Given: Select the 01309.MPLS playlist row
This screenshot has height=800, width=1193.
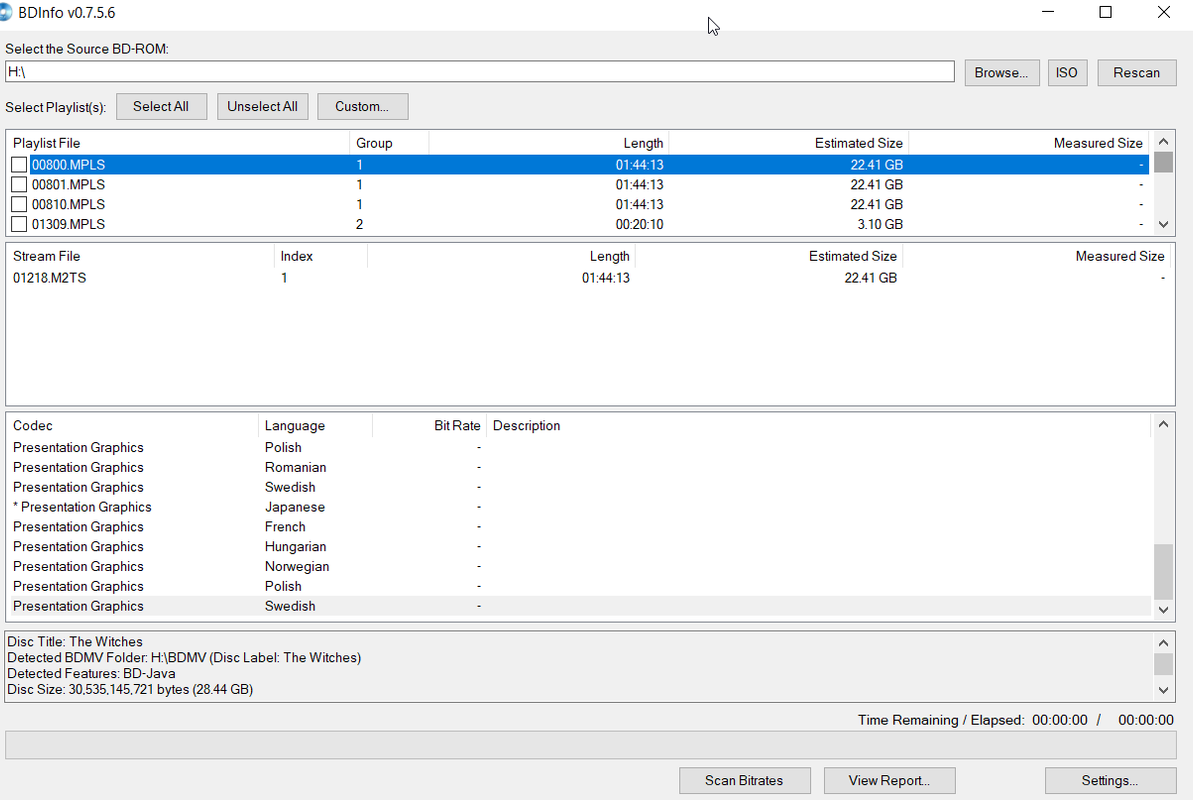Looking at the screenshot, I should point(578,224).
